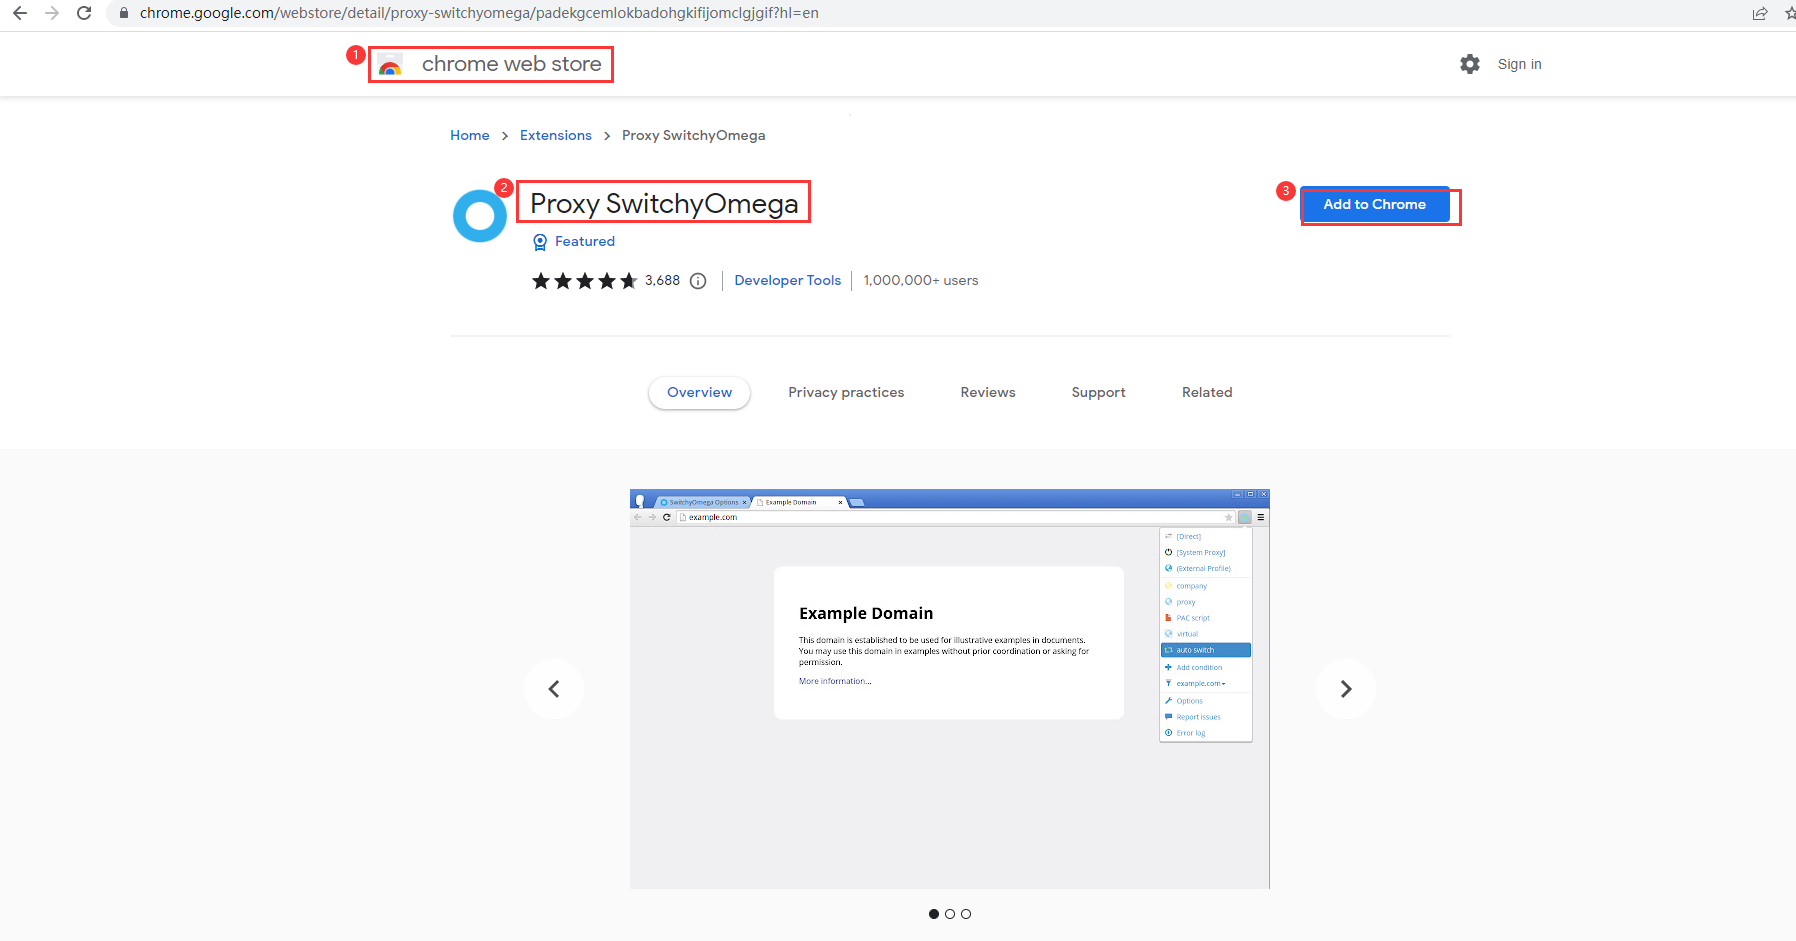This screenshot has width=1796, height=941.
Task: Select second carousel dot
Action: coord(950,914)
